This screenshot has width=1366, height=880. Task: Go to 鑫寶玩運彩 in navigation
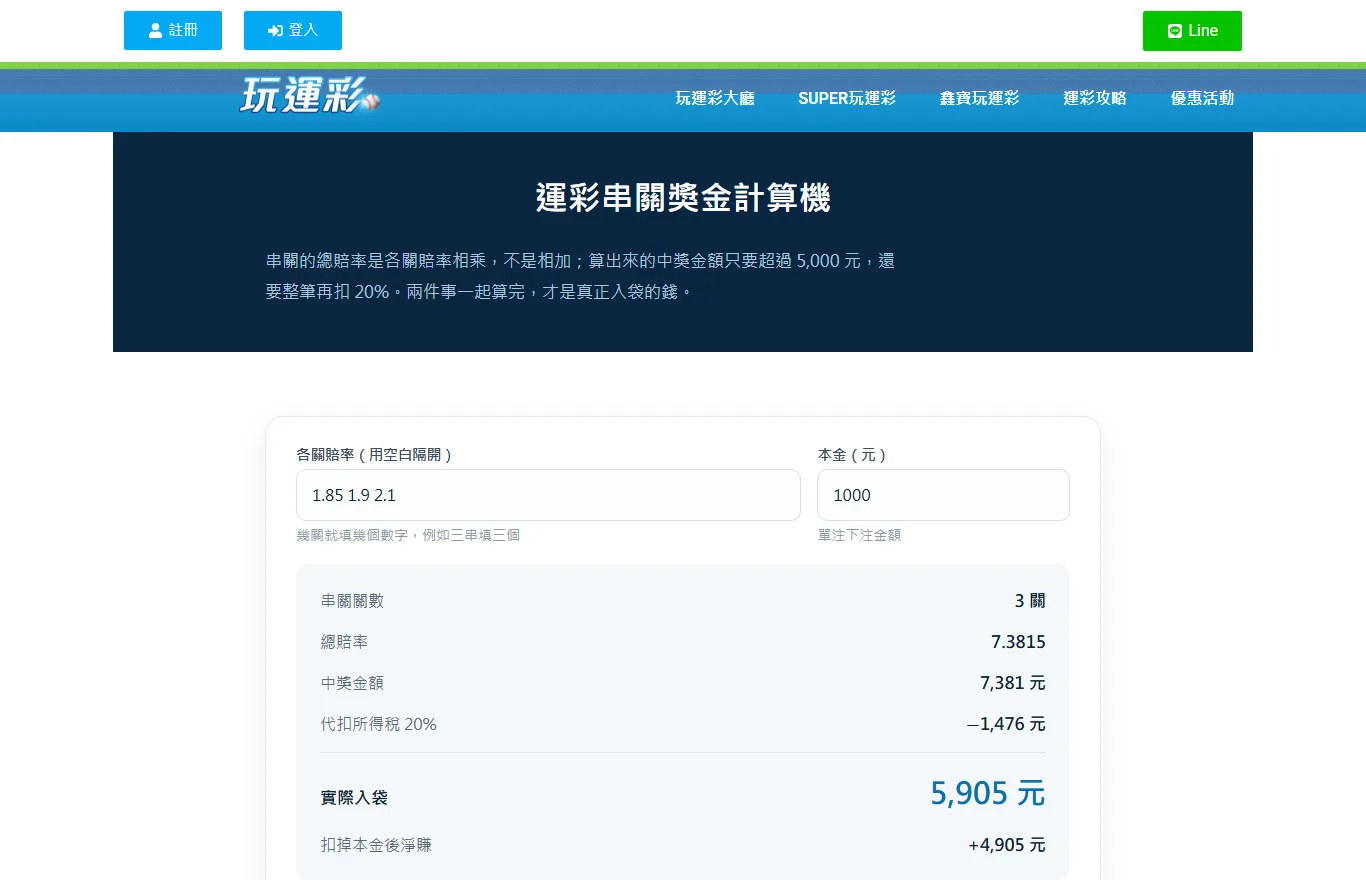coord(980,98)
